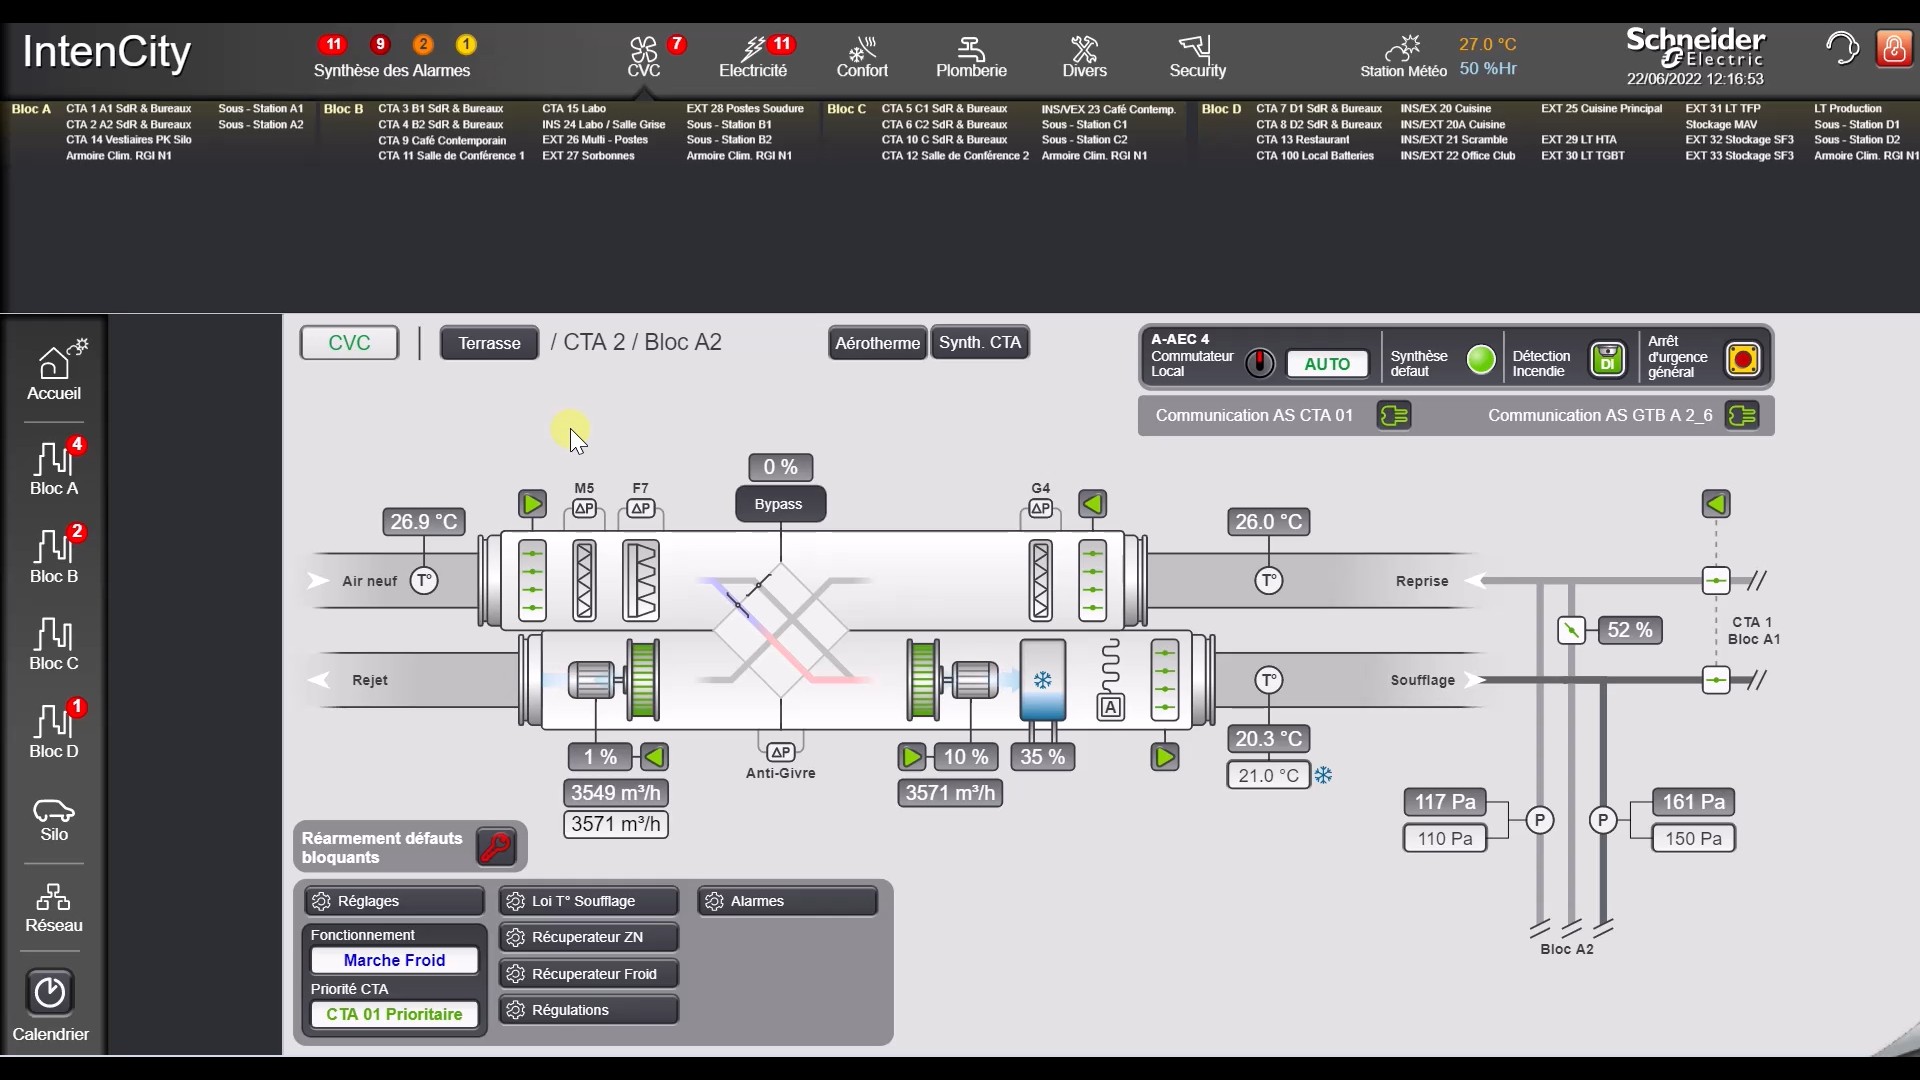The width and height of the screenshot is (1920, 1080).
Task: Click the Arrêt d'urgence général button
Action: click(1743, 359)
